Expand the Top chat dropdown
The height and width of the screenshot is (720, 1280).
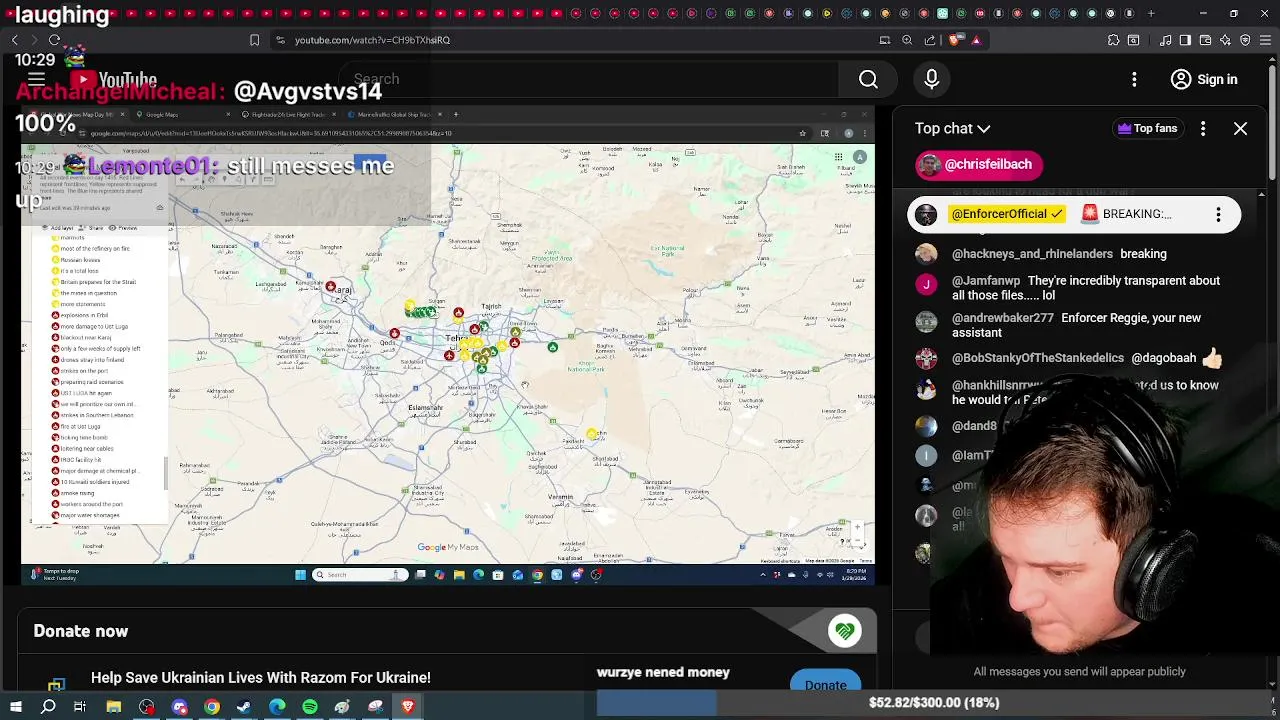(952, 128)
